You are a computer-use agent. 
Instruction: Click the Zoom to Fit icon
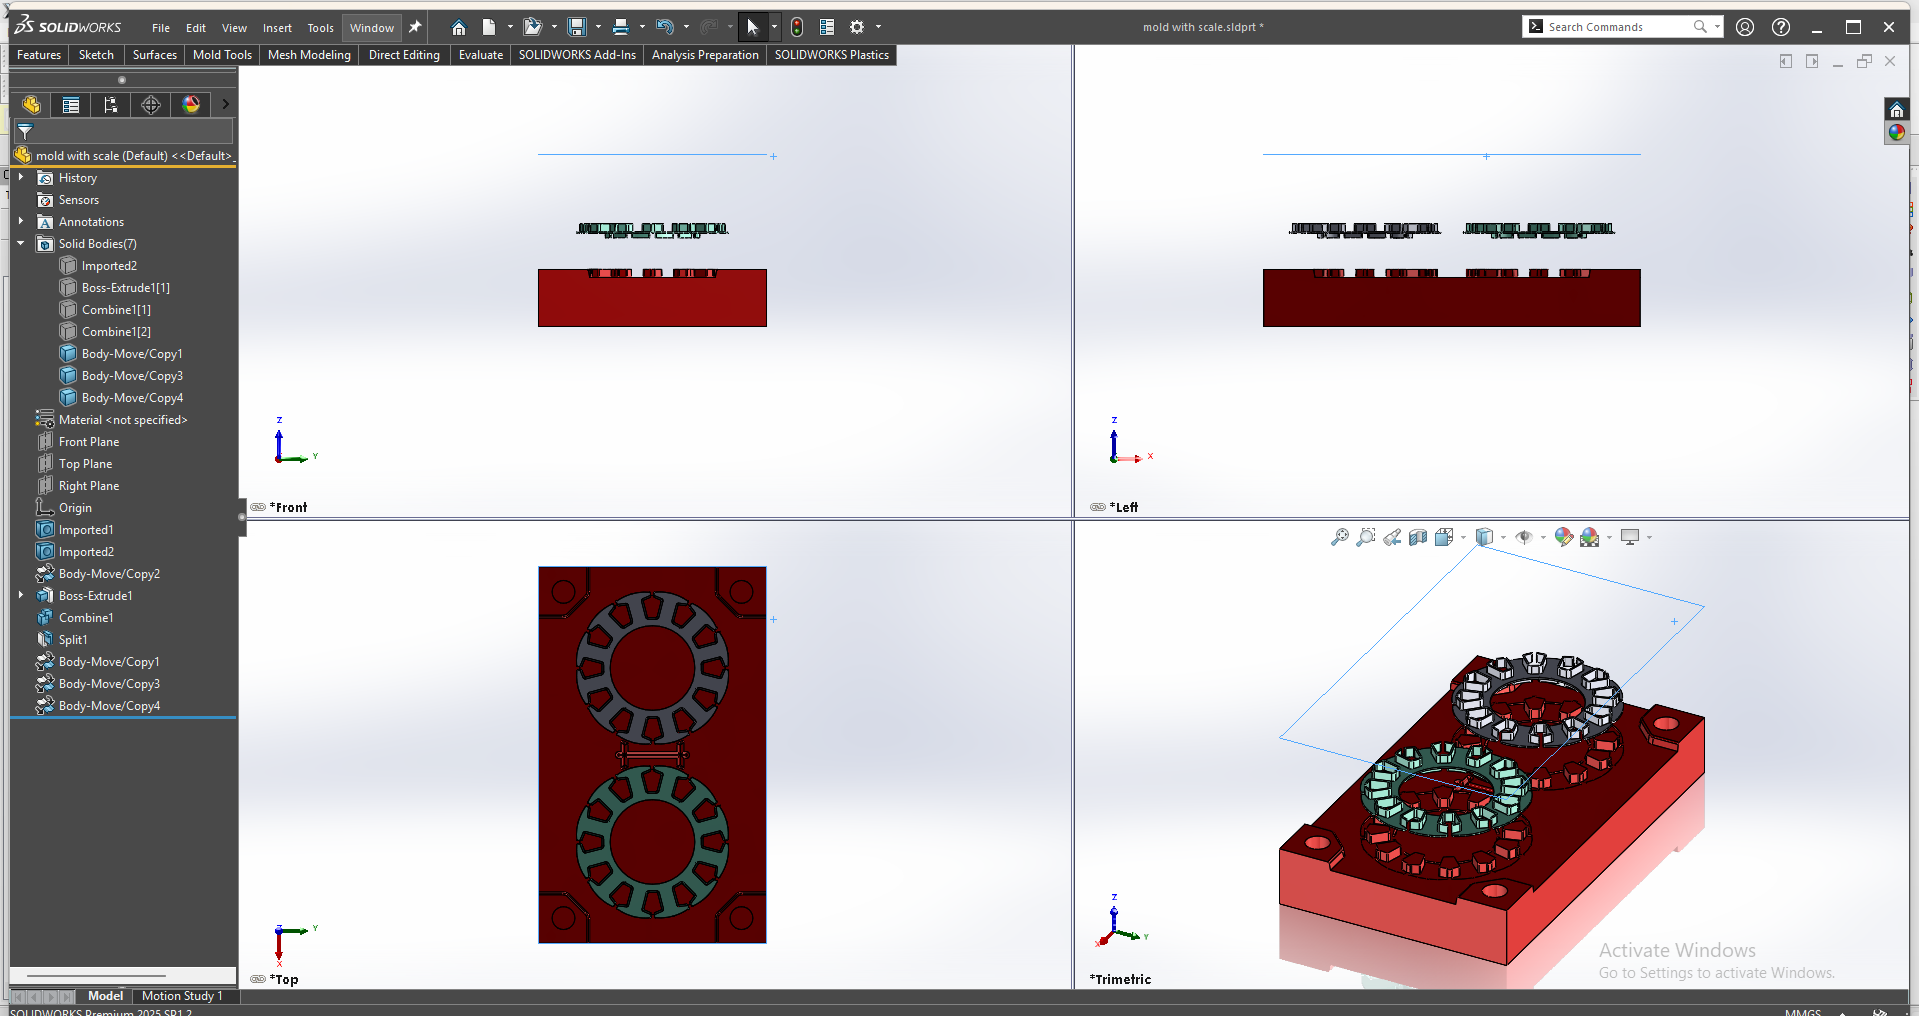(x=1340, y=538)
